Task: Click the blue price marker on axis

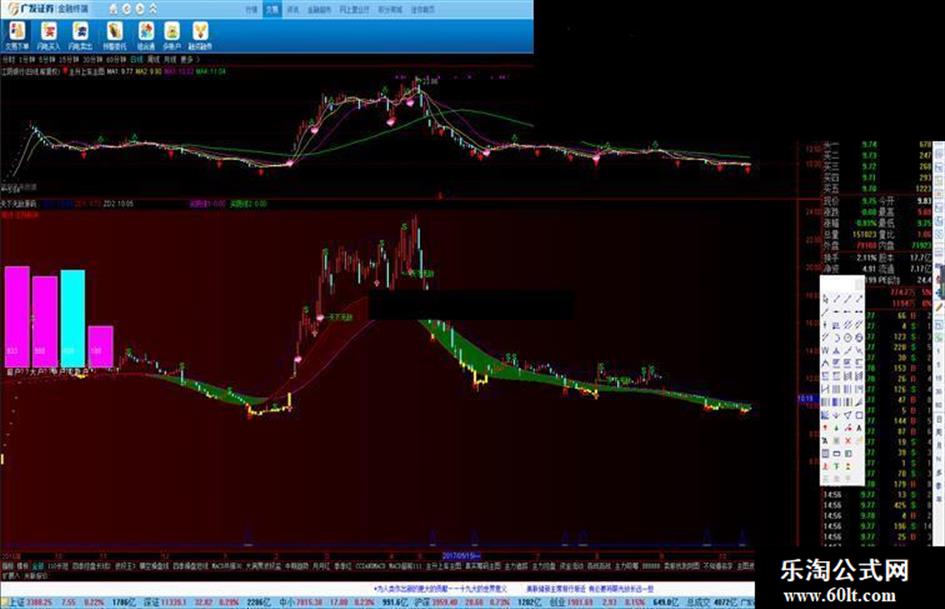Action: click(806, 399)
